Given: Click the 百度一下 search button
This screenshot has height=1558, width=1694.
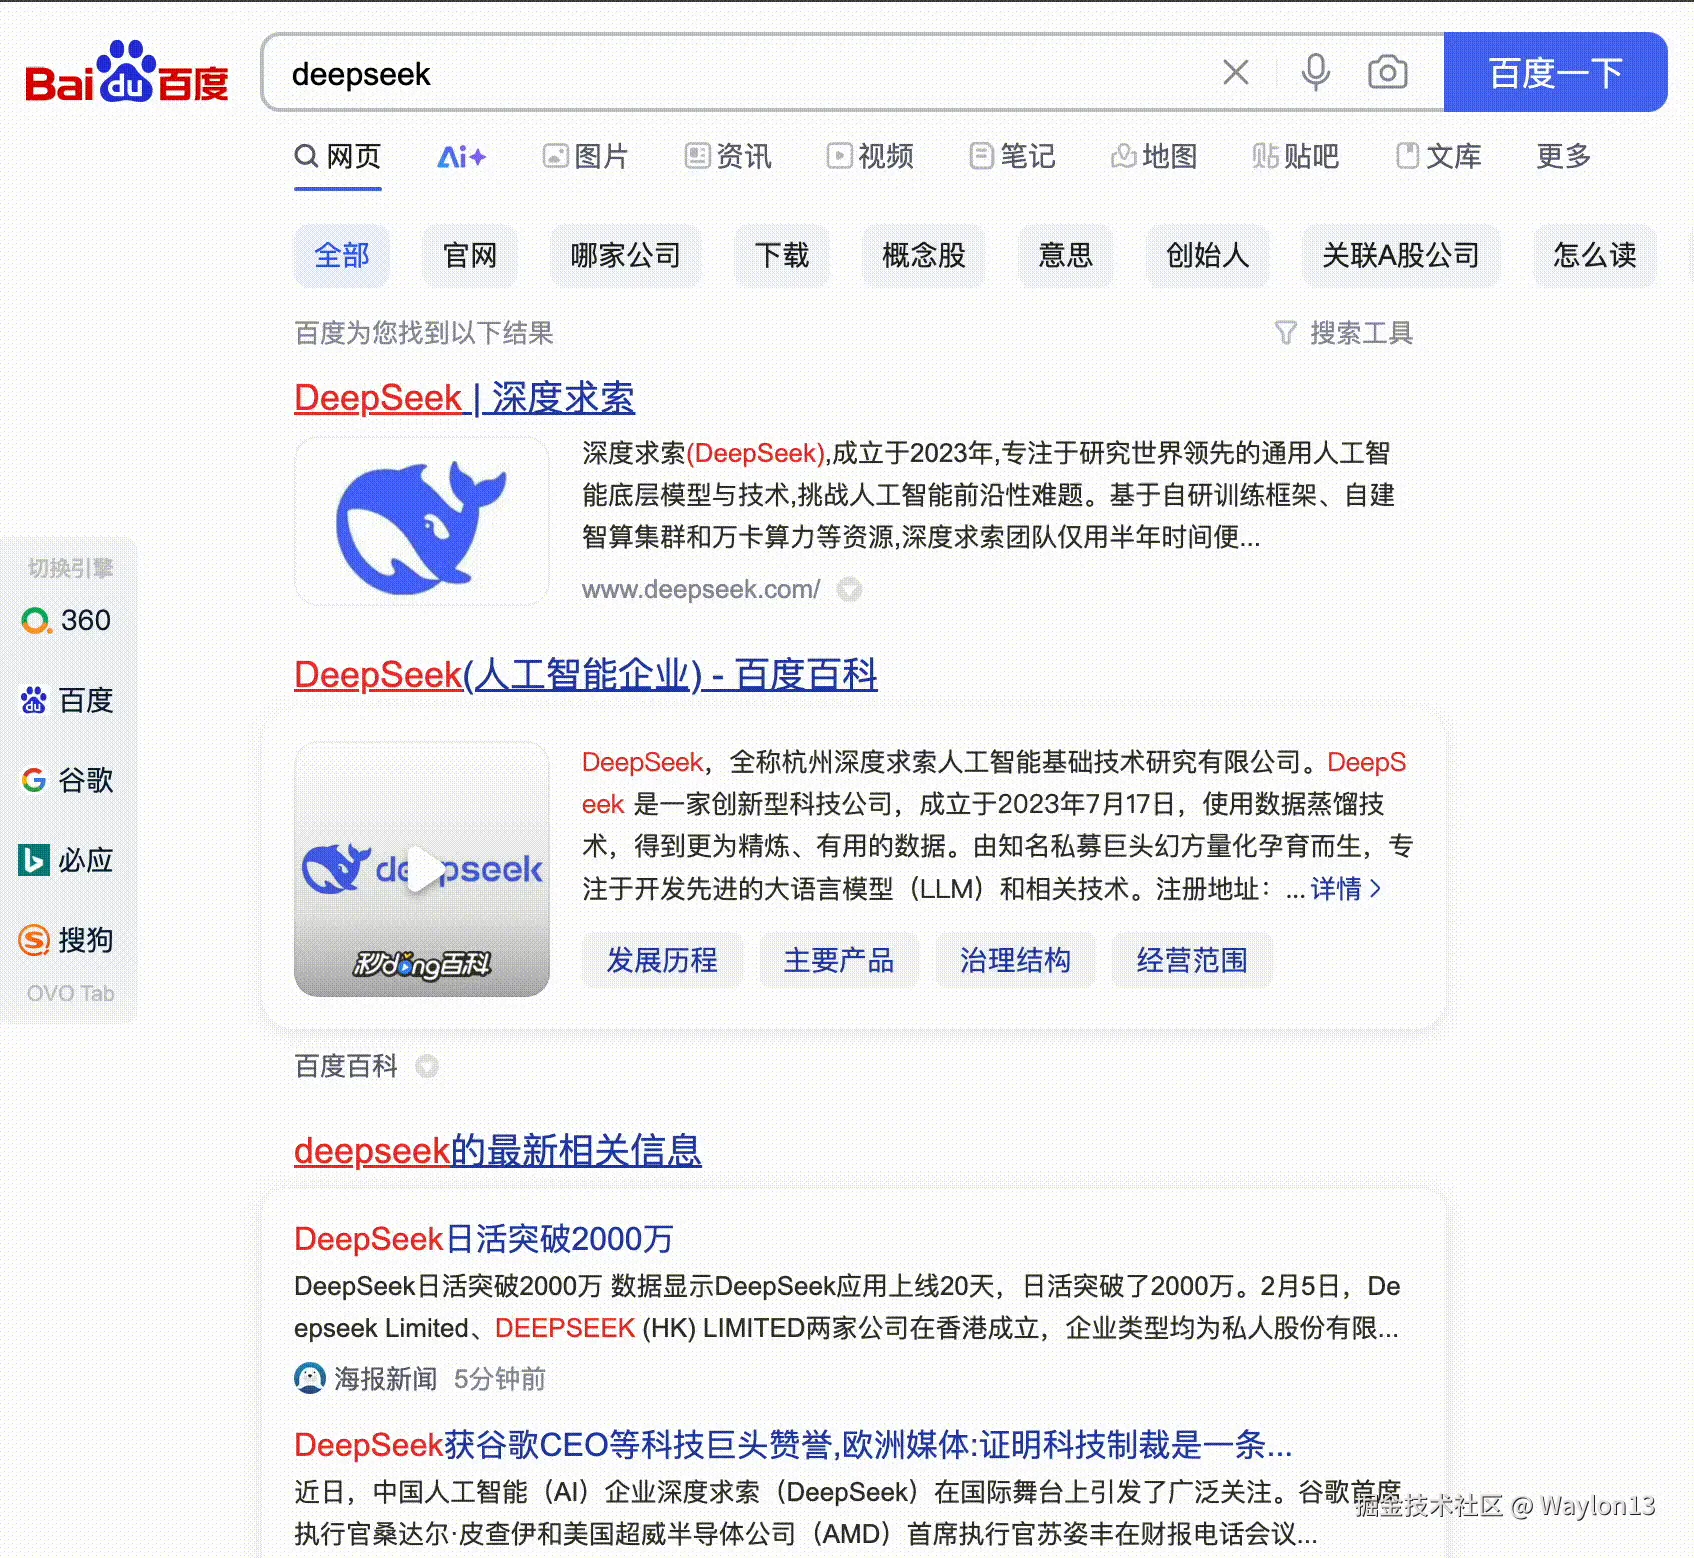Looking at the screenshot, I should click(1556, 72).
